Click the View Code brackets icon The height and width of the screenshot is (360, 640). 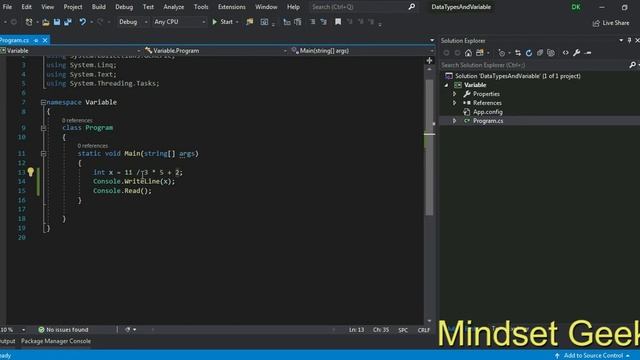[x=566, y=53]
